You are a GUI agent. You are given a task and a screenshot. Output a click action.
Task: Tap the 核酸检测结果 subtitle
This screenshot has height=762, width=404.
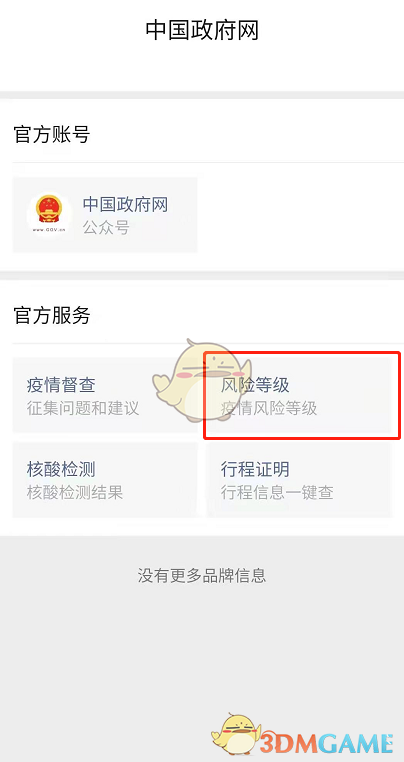click(75, 492)
